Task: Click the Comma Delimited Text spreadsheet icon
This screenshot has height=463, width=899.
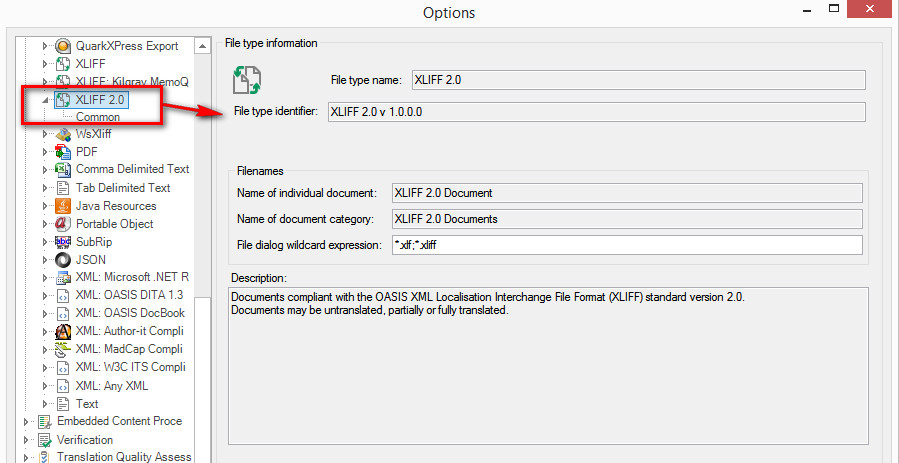Action: (62, 170)
